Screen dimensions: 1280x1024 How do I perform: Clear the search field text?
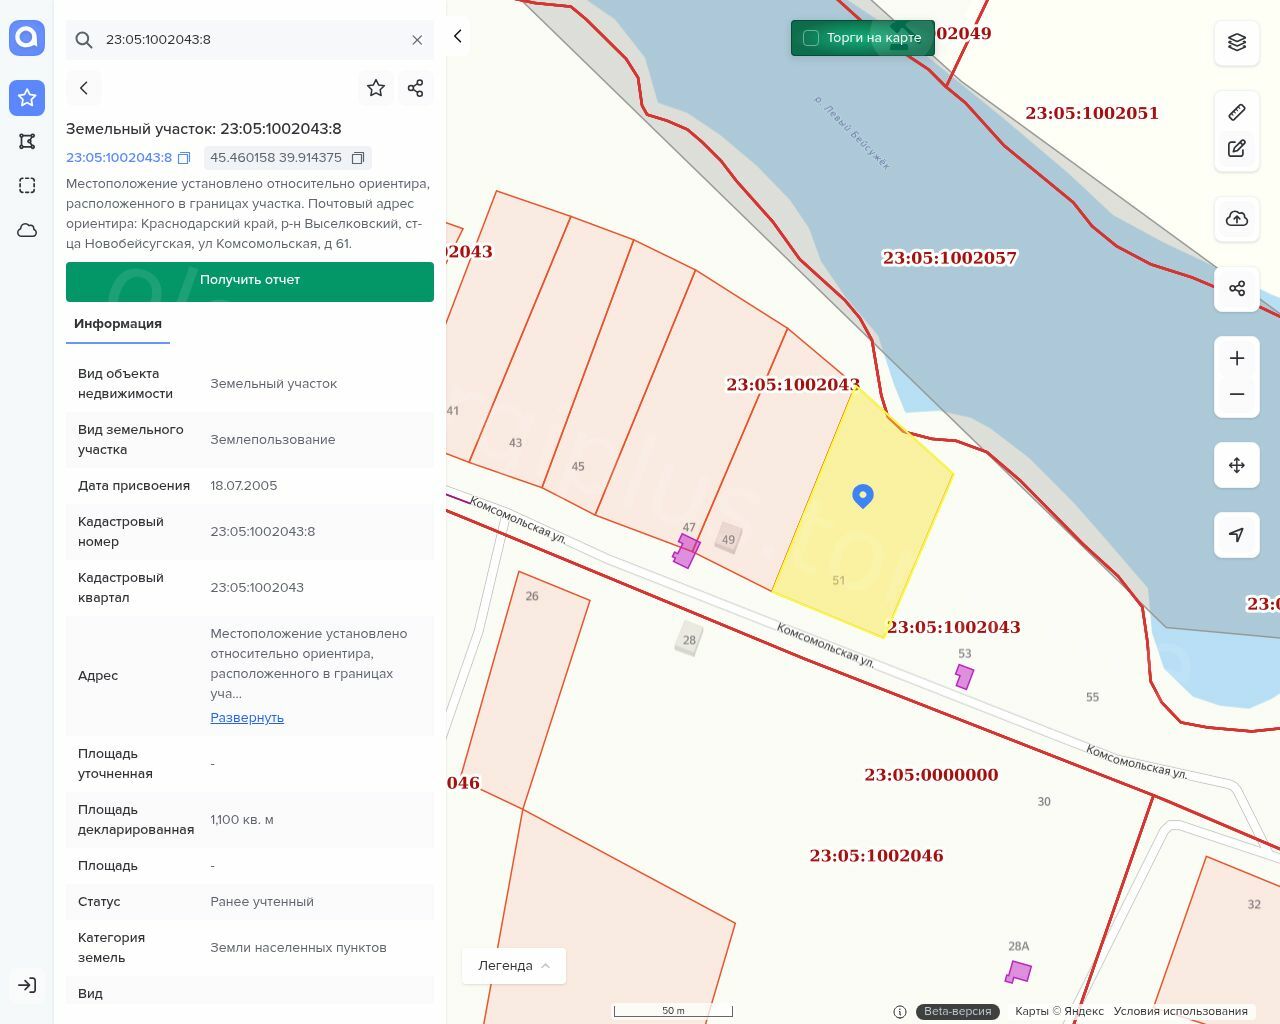417,40
